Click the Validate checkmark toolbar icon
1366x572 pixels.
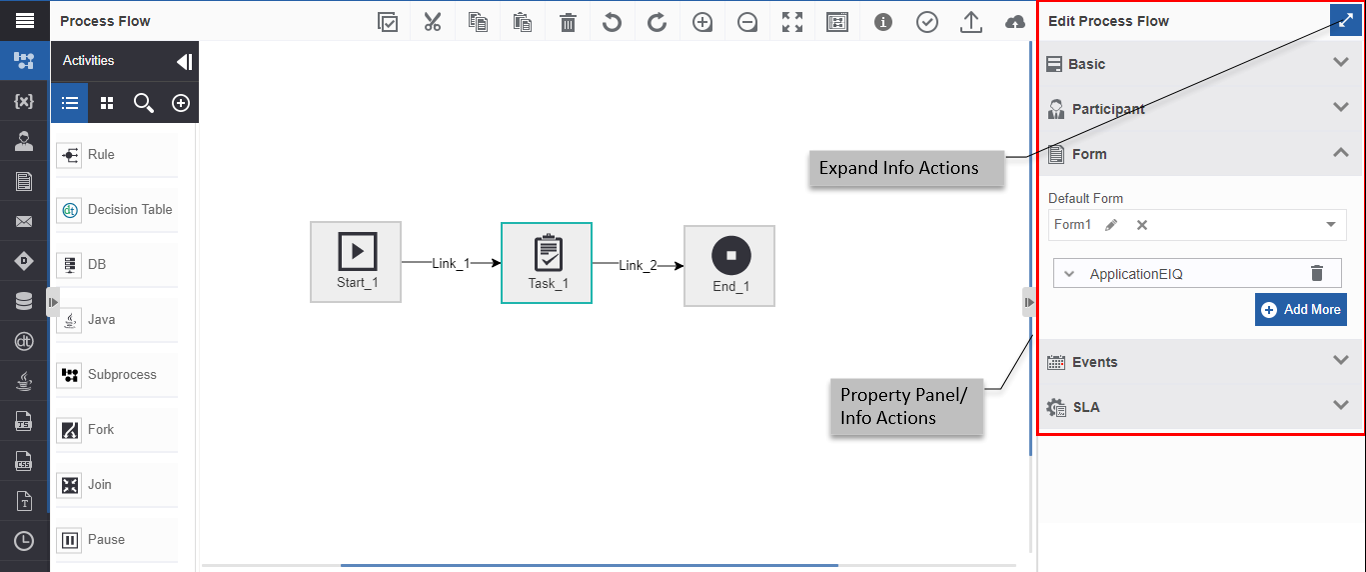(x=927, y=22)
